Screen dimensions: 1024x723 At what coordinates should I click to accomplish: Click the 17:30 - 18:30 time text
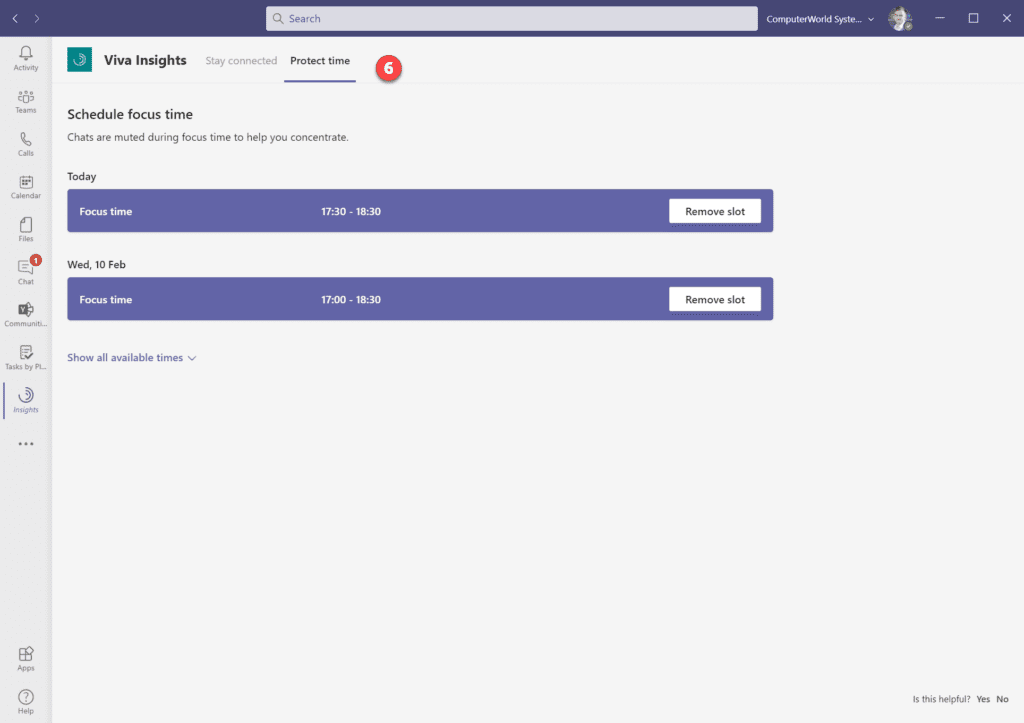pyautogui.click(x=351, y=211)
